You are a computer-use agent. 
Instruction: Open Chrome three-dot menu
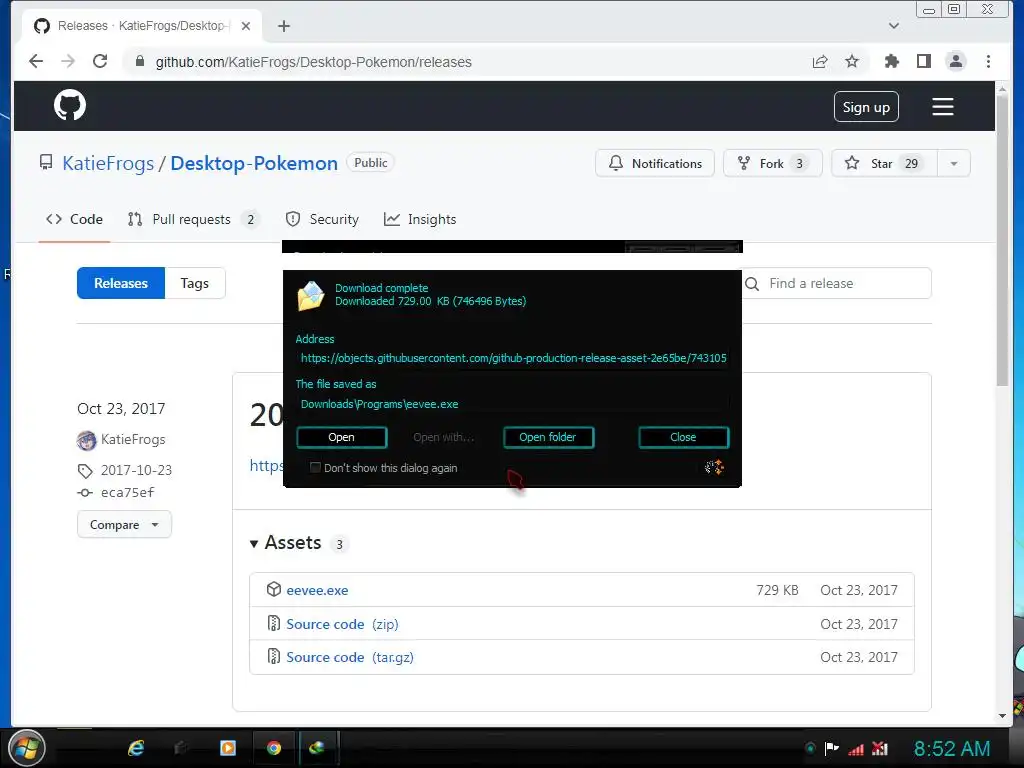pos(988,61)
